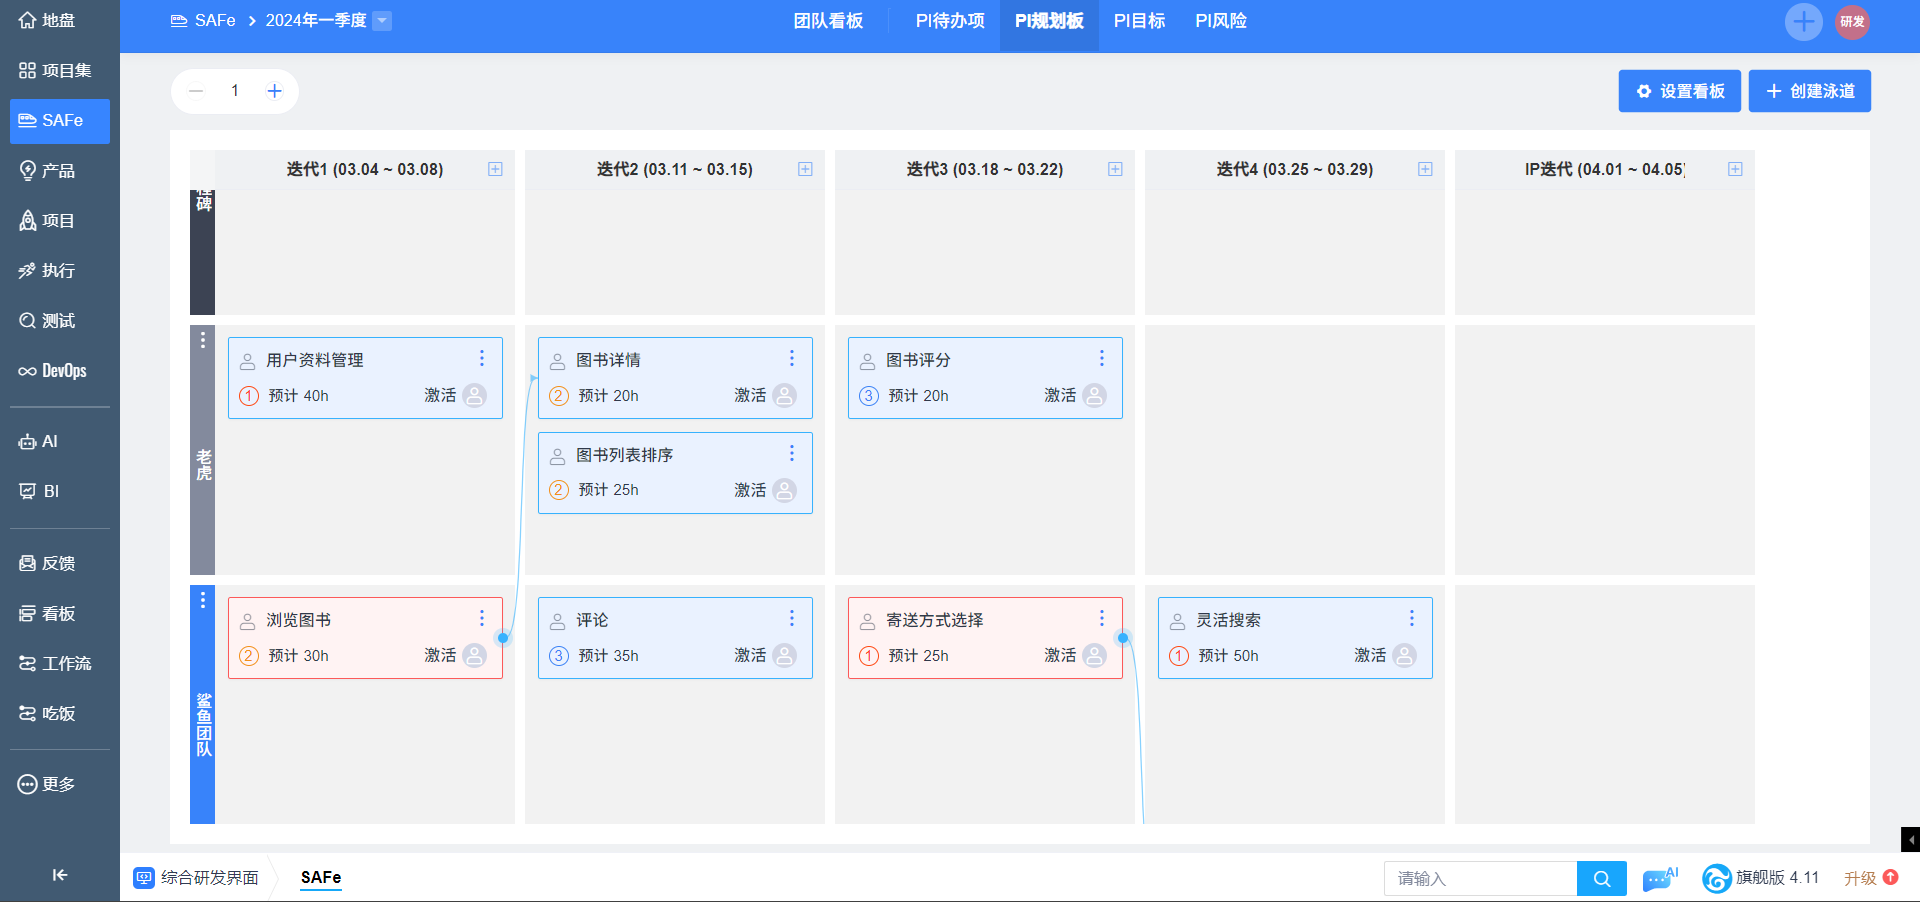Screen dimensions: 1920x902
Task: Collapse the left sidebar
Action: 59,875
